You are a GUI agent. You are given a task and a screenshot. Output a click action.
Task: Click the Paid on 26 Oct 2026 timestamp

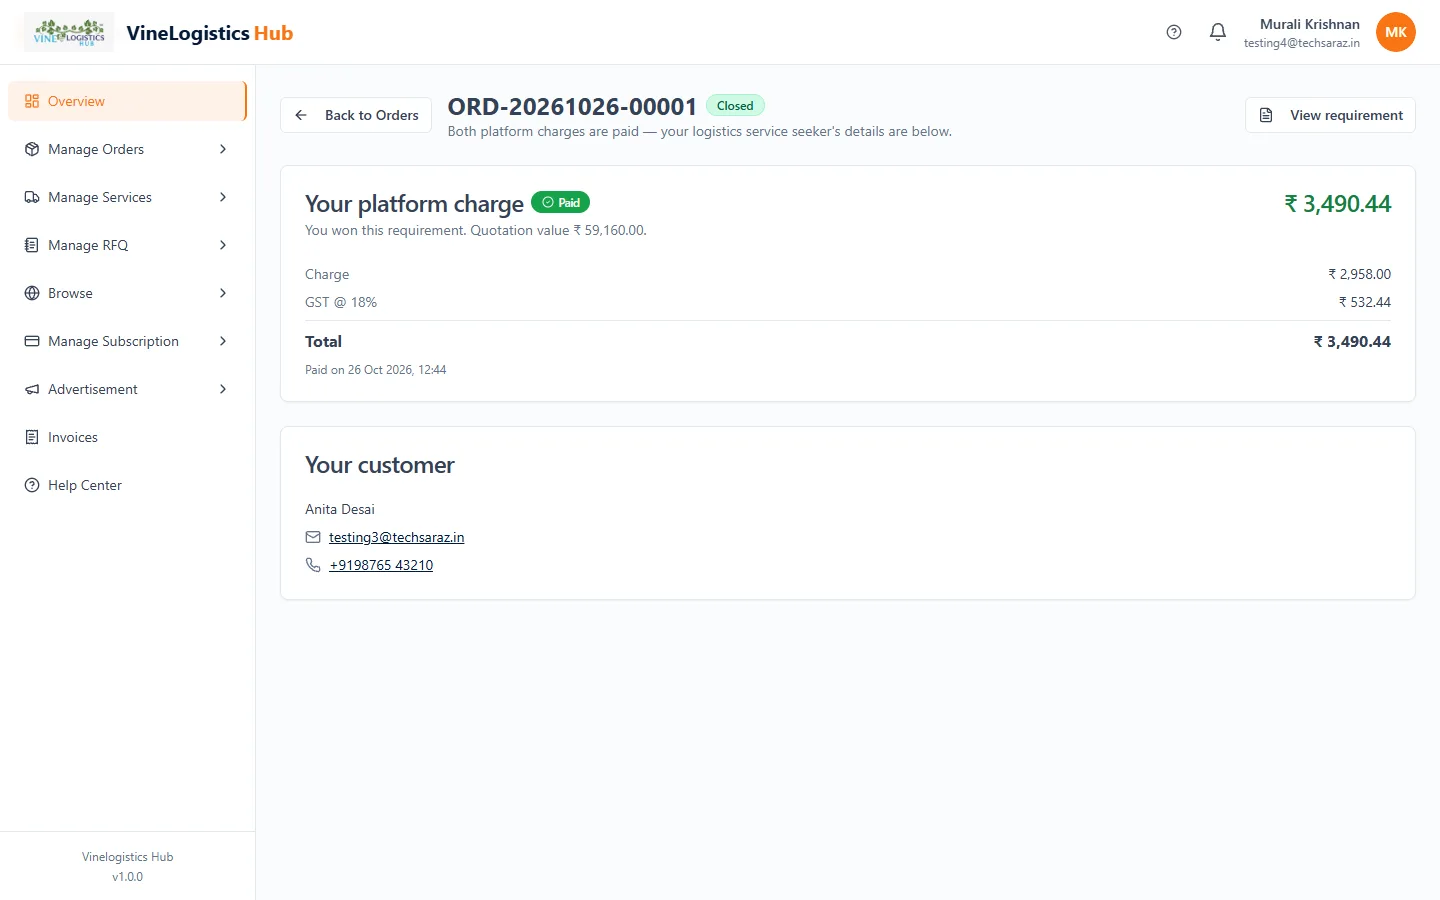point(376,370)
